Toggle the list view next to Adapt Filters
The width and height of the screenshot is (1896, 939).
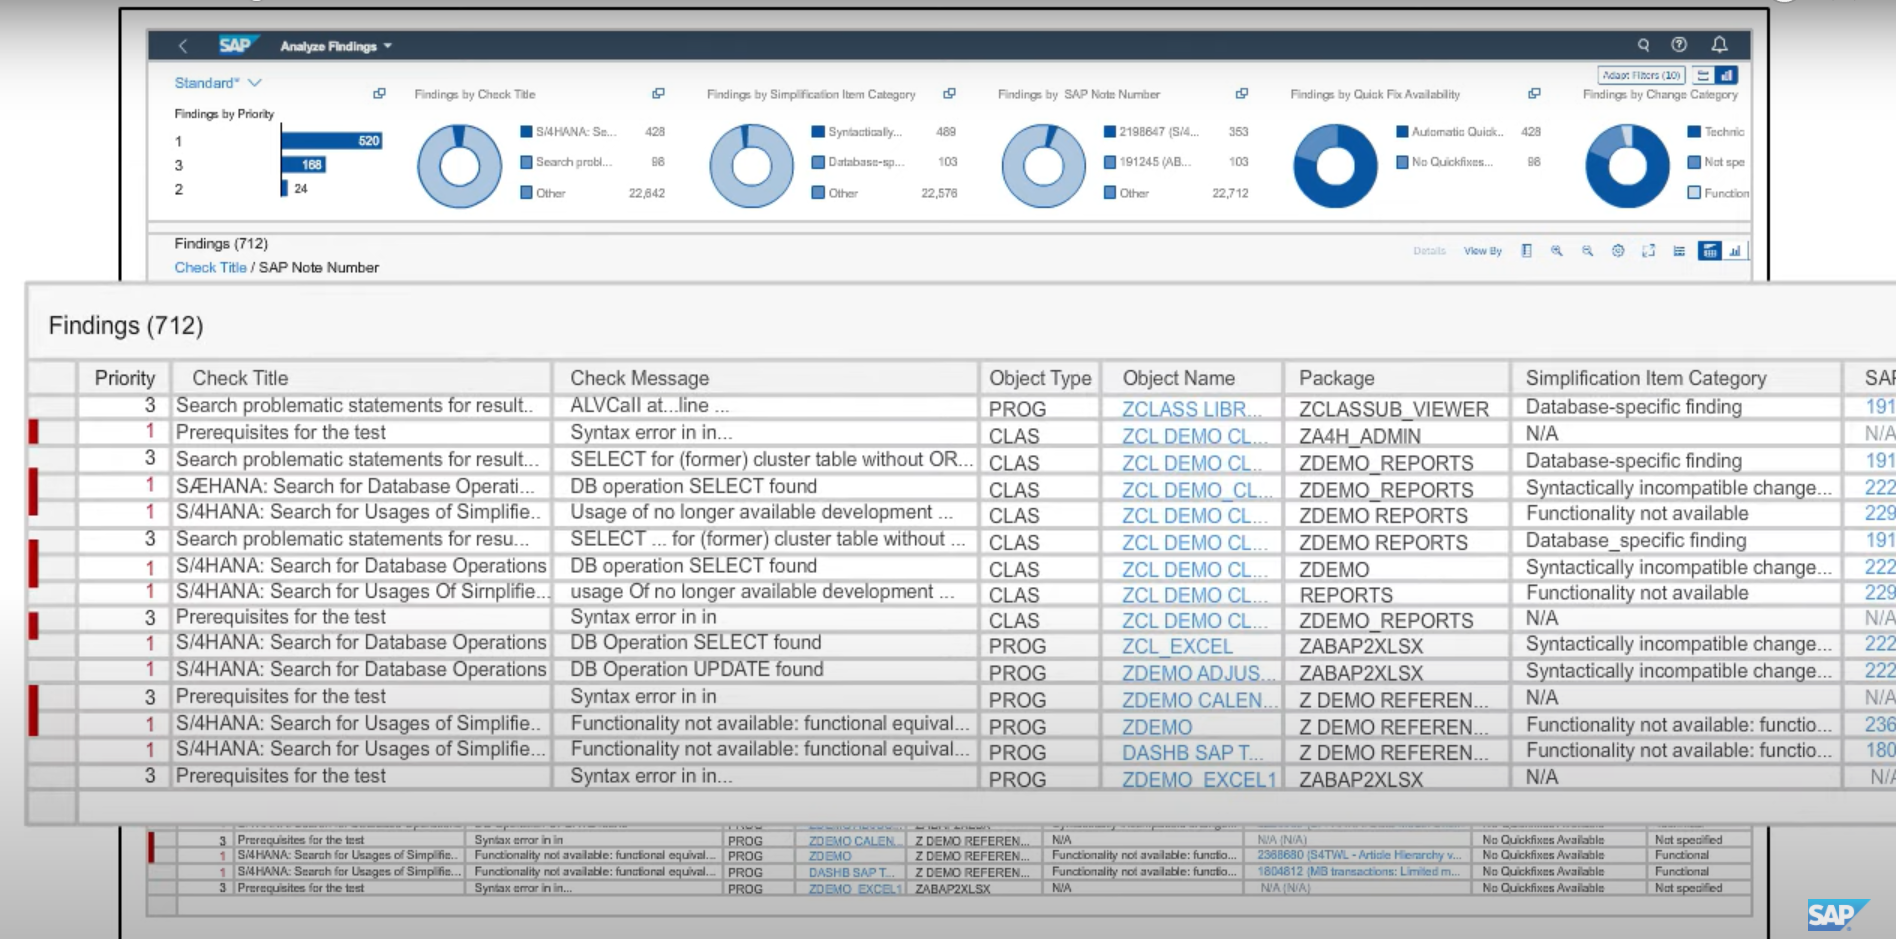[x=1702, y=74]
